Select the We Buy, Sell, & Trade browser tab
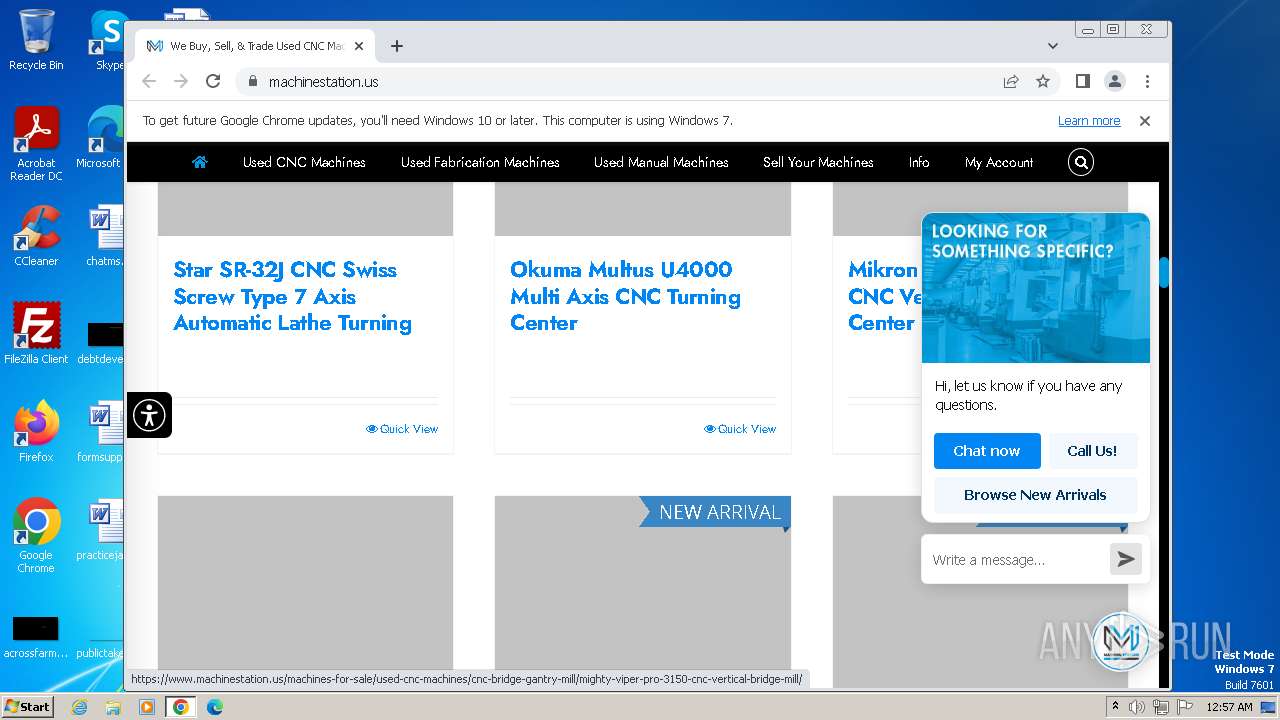 [255, 46]
